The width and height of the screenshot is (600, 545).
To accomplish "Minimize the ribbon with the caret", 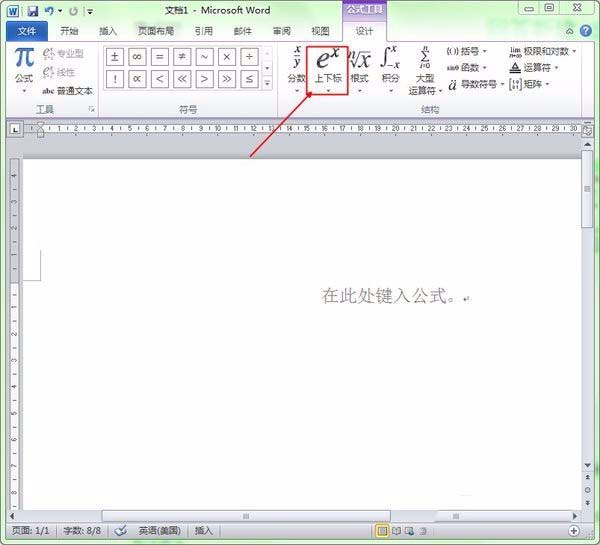I will click(x=570, y=31).
